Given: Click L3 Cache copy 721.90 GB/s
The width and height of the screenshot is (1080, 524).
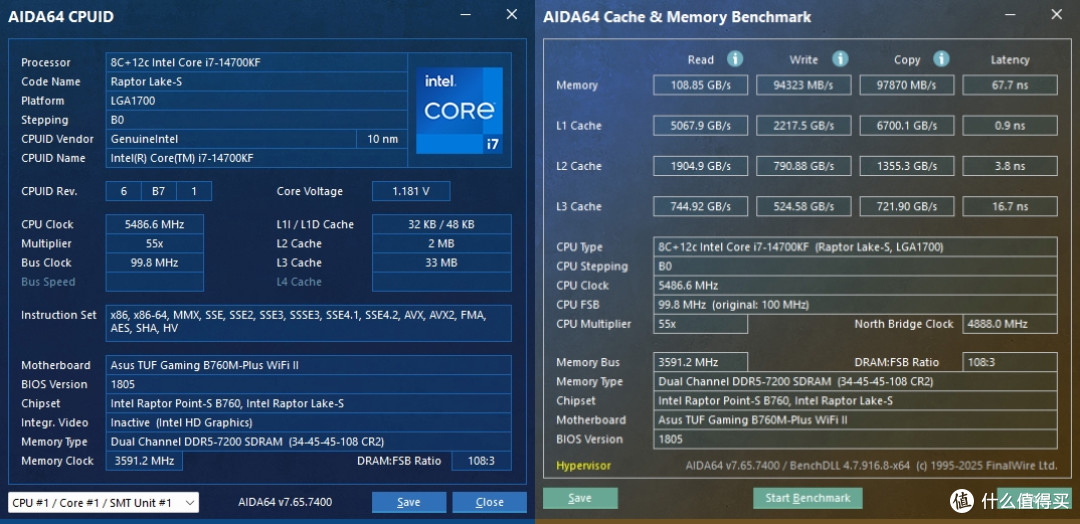Looking at the screenshot, I should point(907,207).
